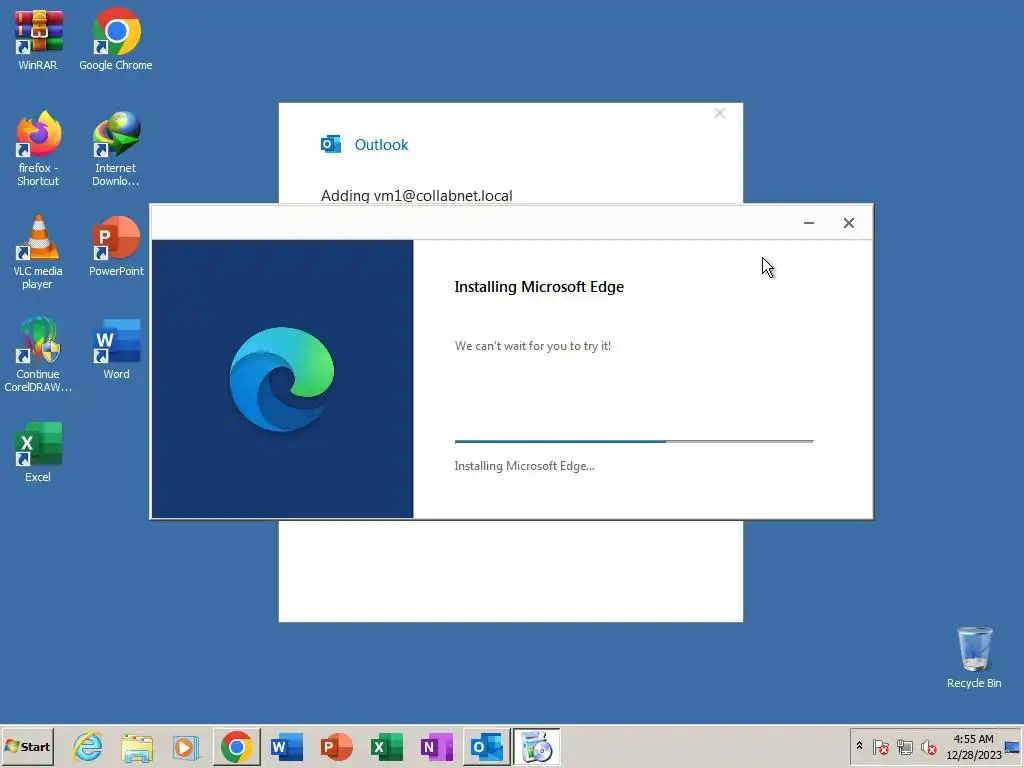Image resolution: width=1024 pixels, height=768 pixels.
Task: Launch Internet Explorer from taskbar
Action: (88, 746)
